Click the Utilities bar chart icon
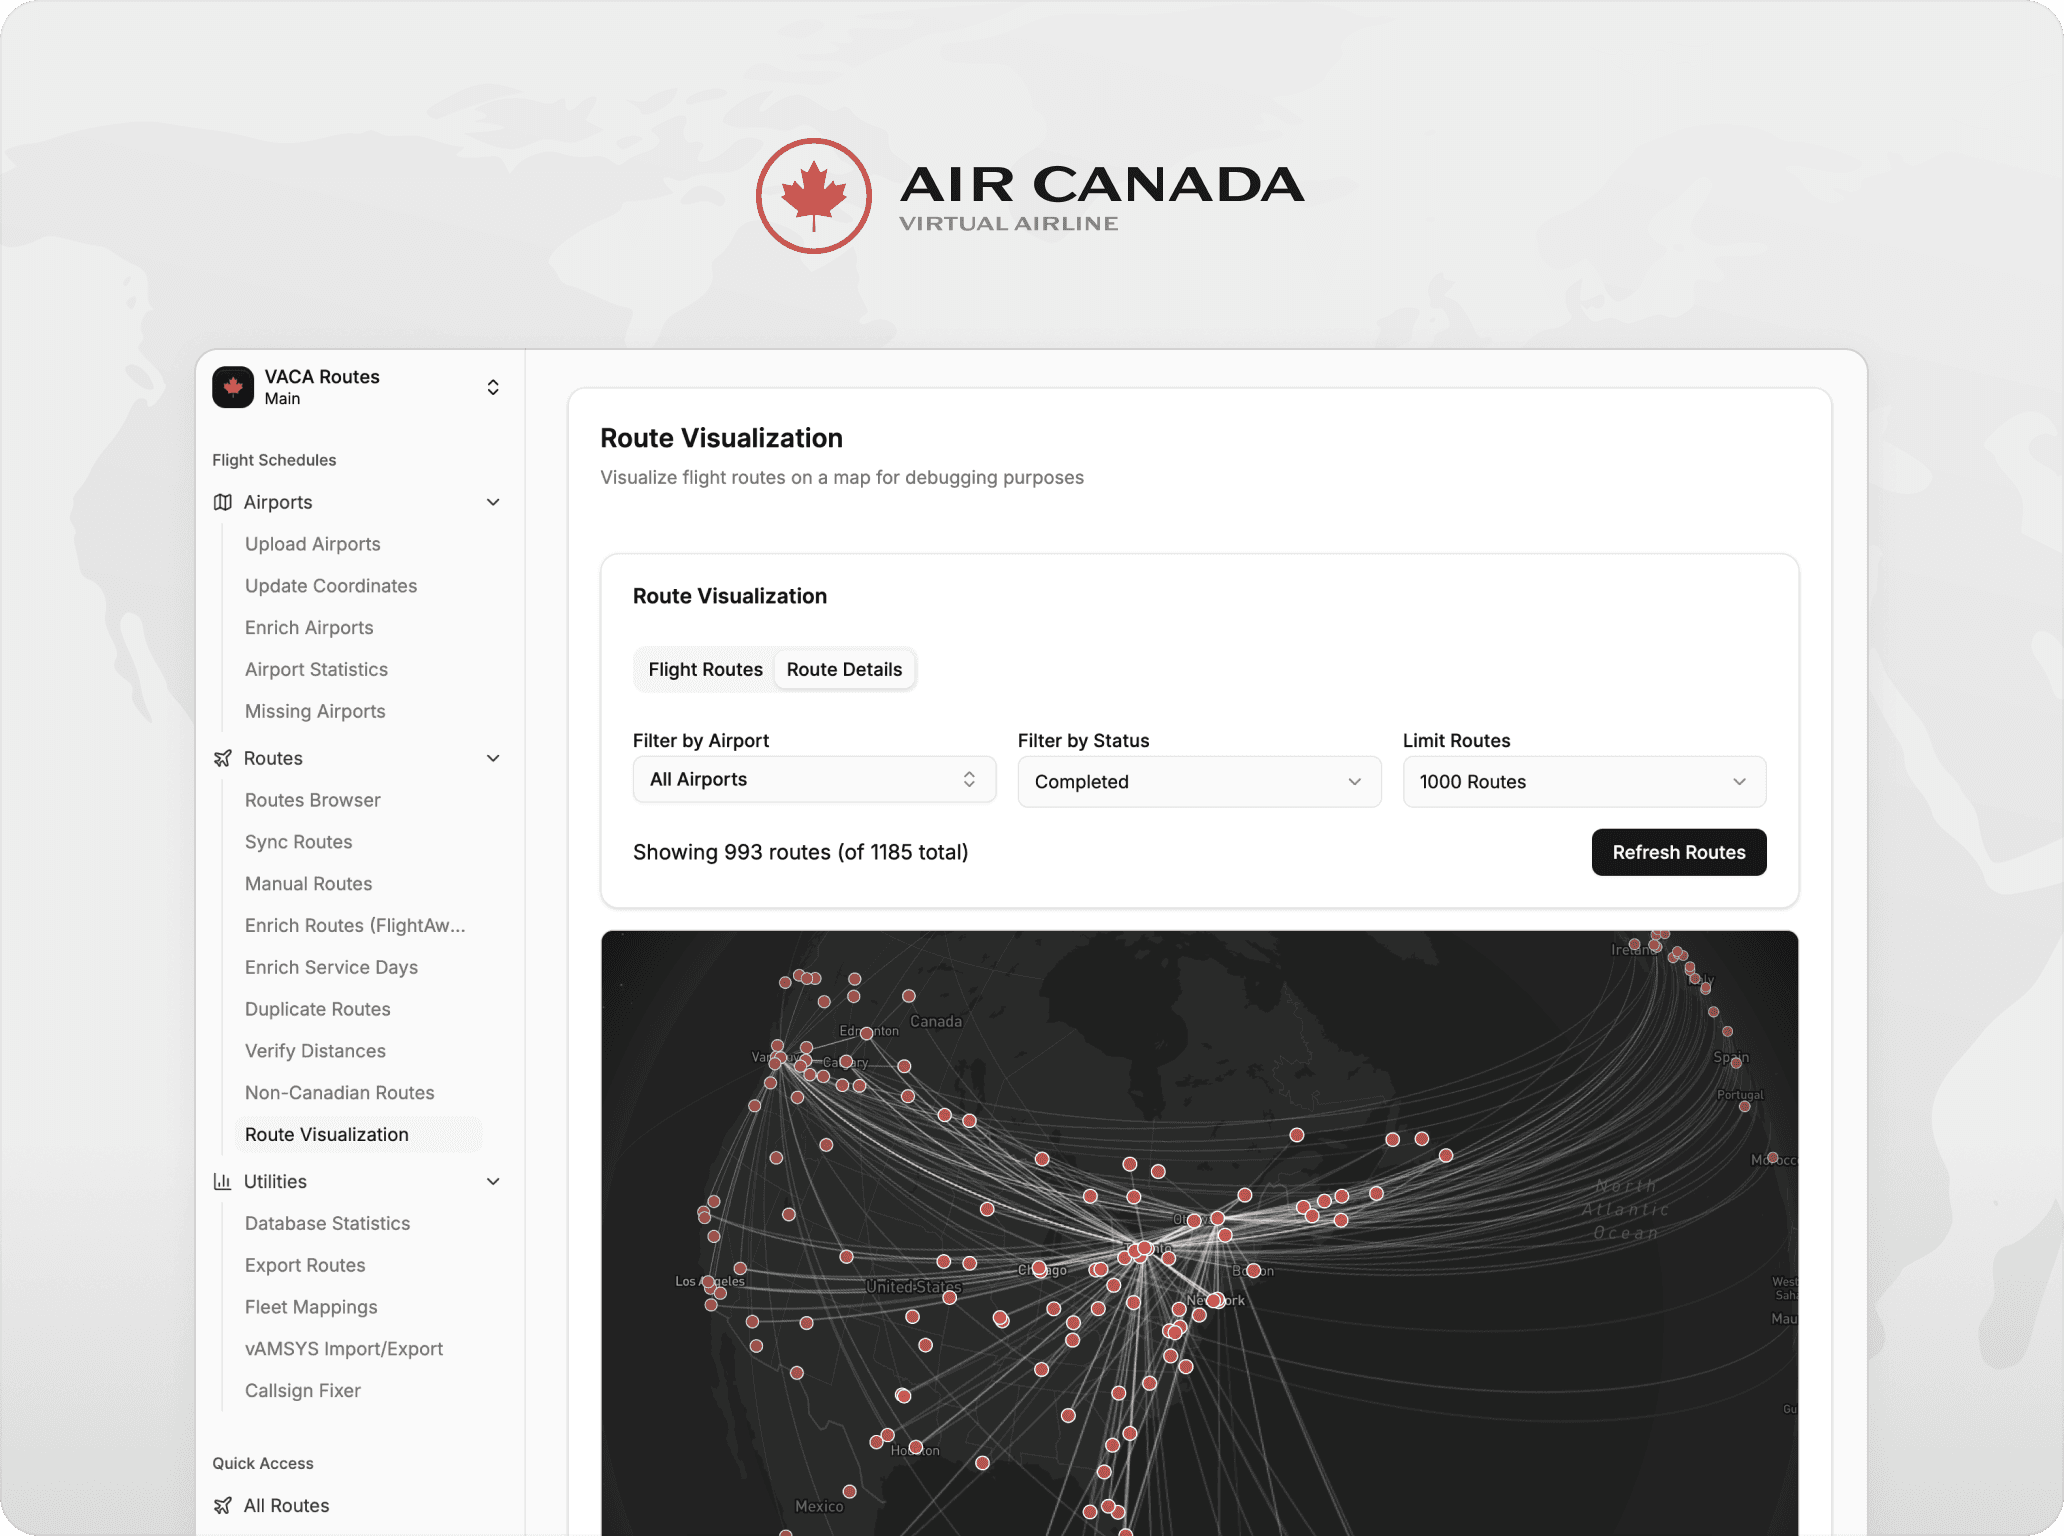The image size is (2064, 1536). [x=223, y=1182]
